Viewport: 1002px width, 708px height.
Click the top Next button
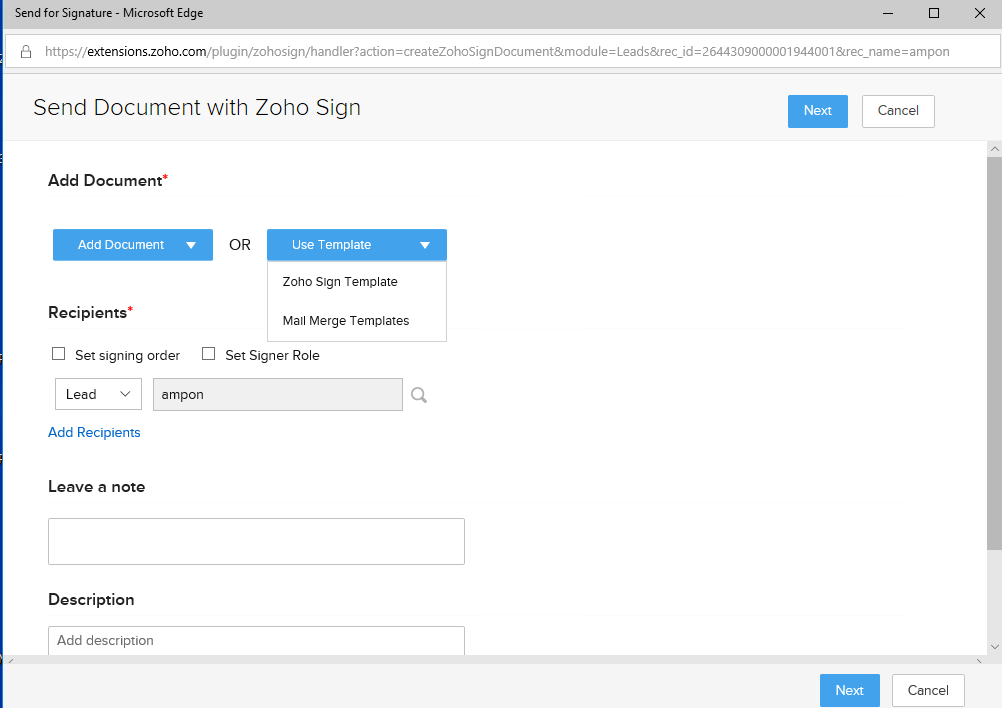tap(817, 111)
